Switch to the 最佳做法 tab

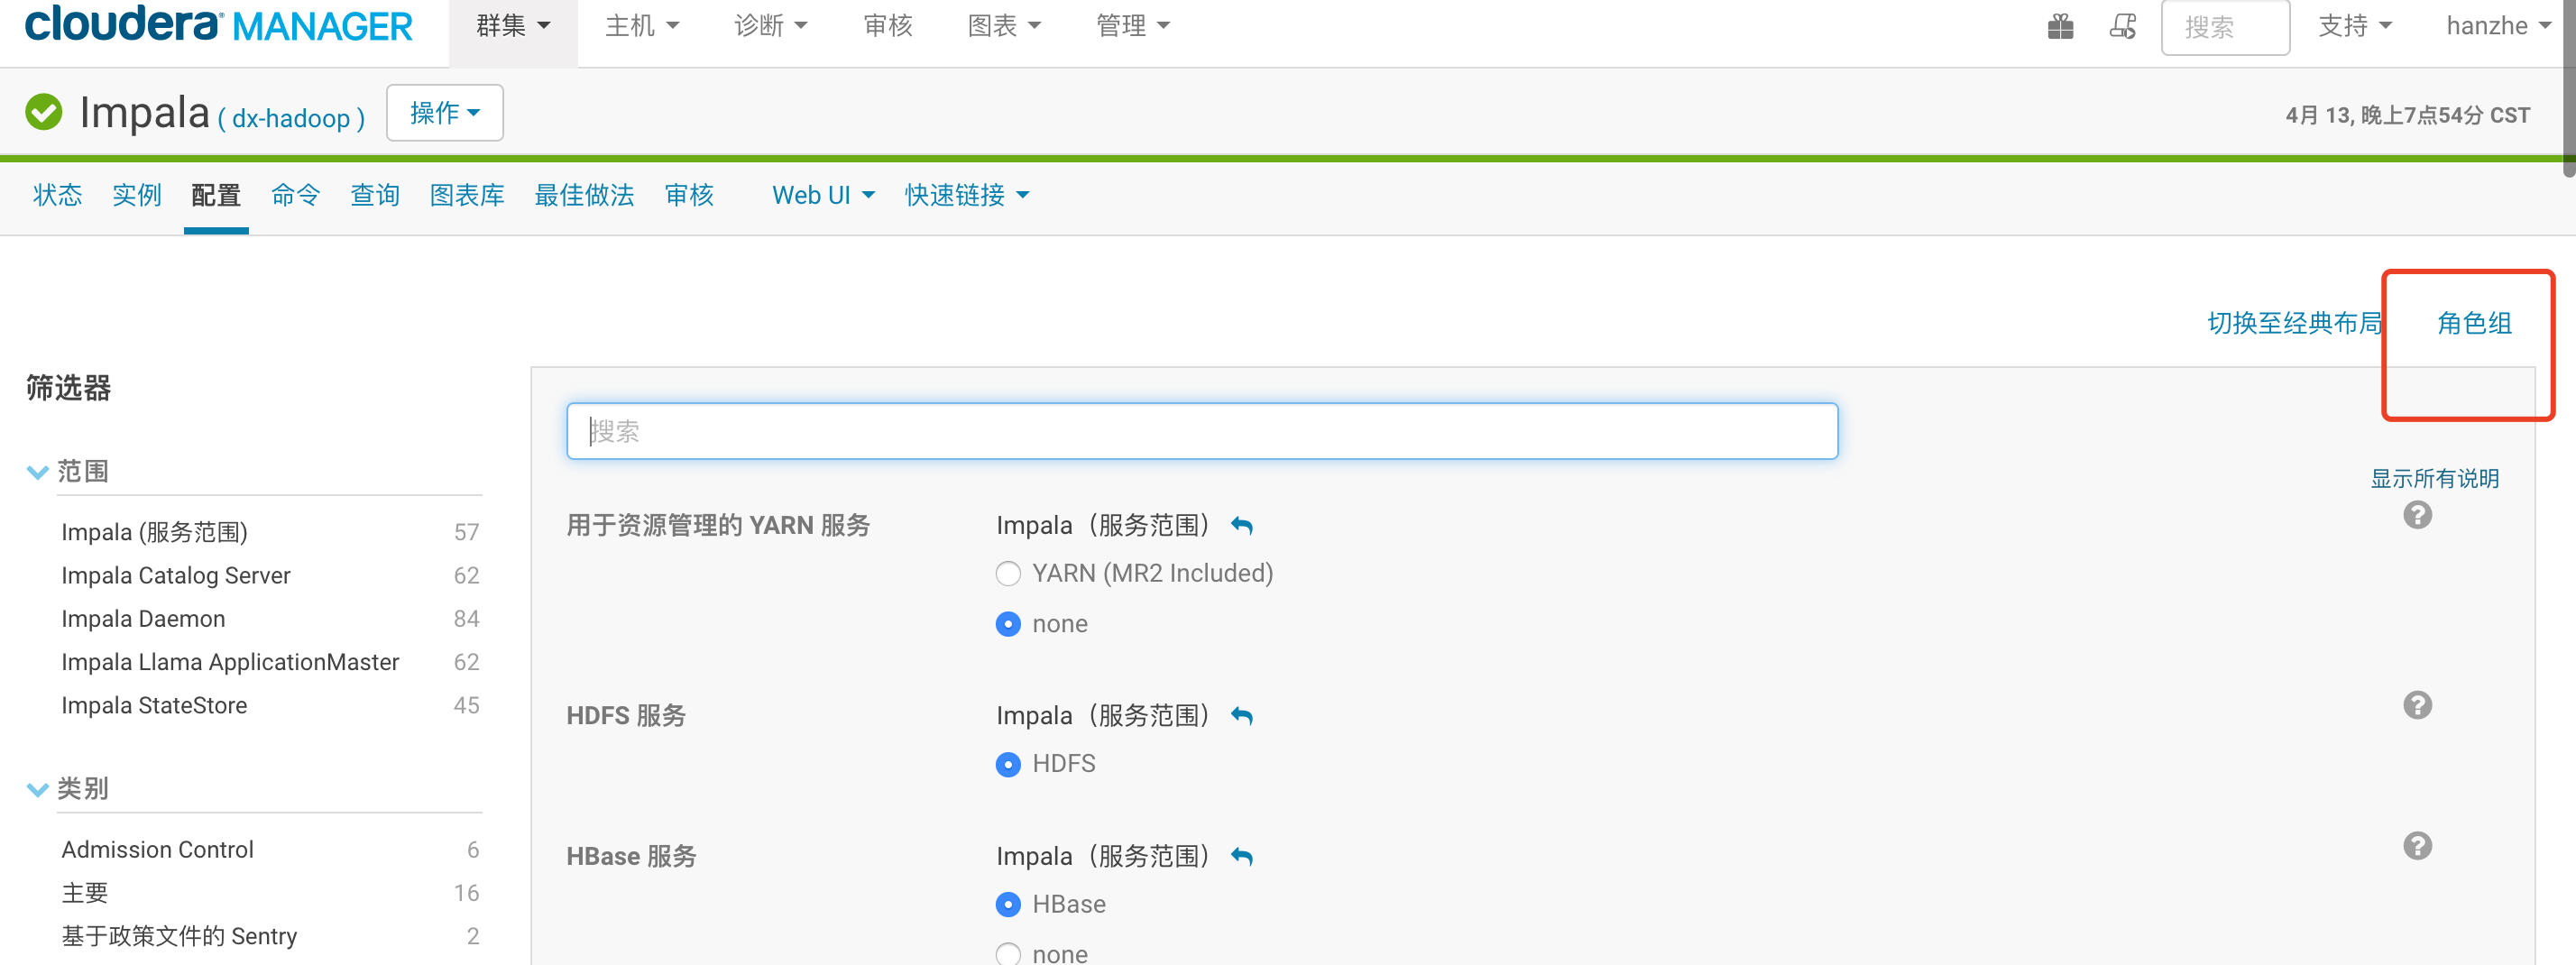584,195
